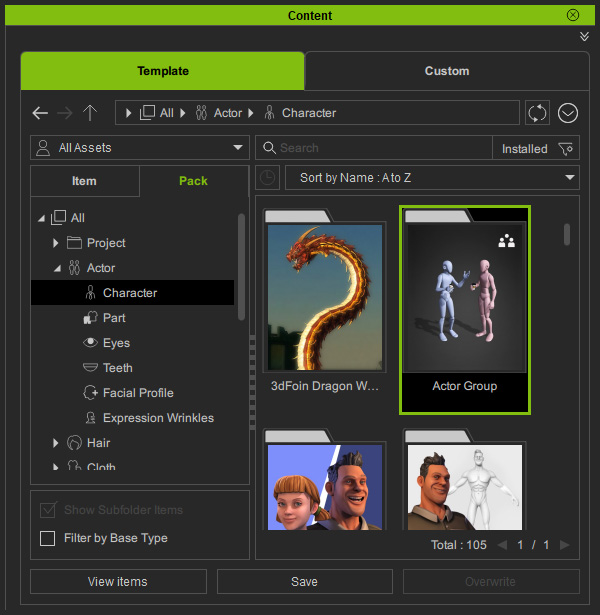The width and height of the screenshot is (600, 615).
Task: Click the filter funnel icon
Action: pos(566,148)
